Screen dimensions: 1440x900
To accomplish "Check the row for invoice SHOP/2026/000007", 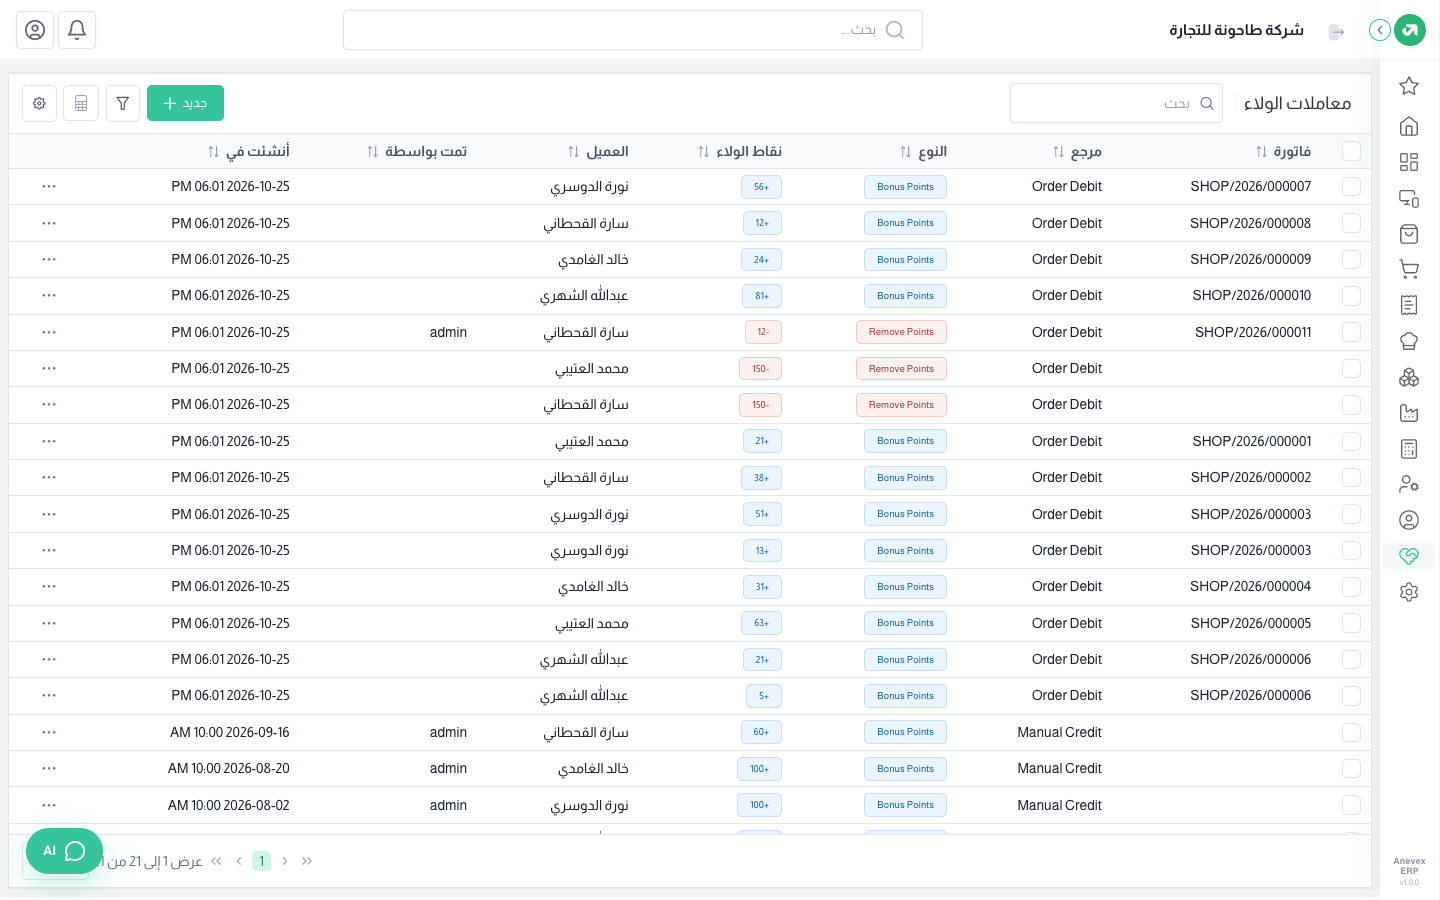I will point(1352,187).
